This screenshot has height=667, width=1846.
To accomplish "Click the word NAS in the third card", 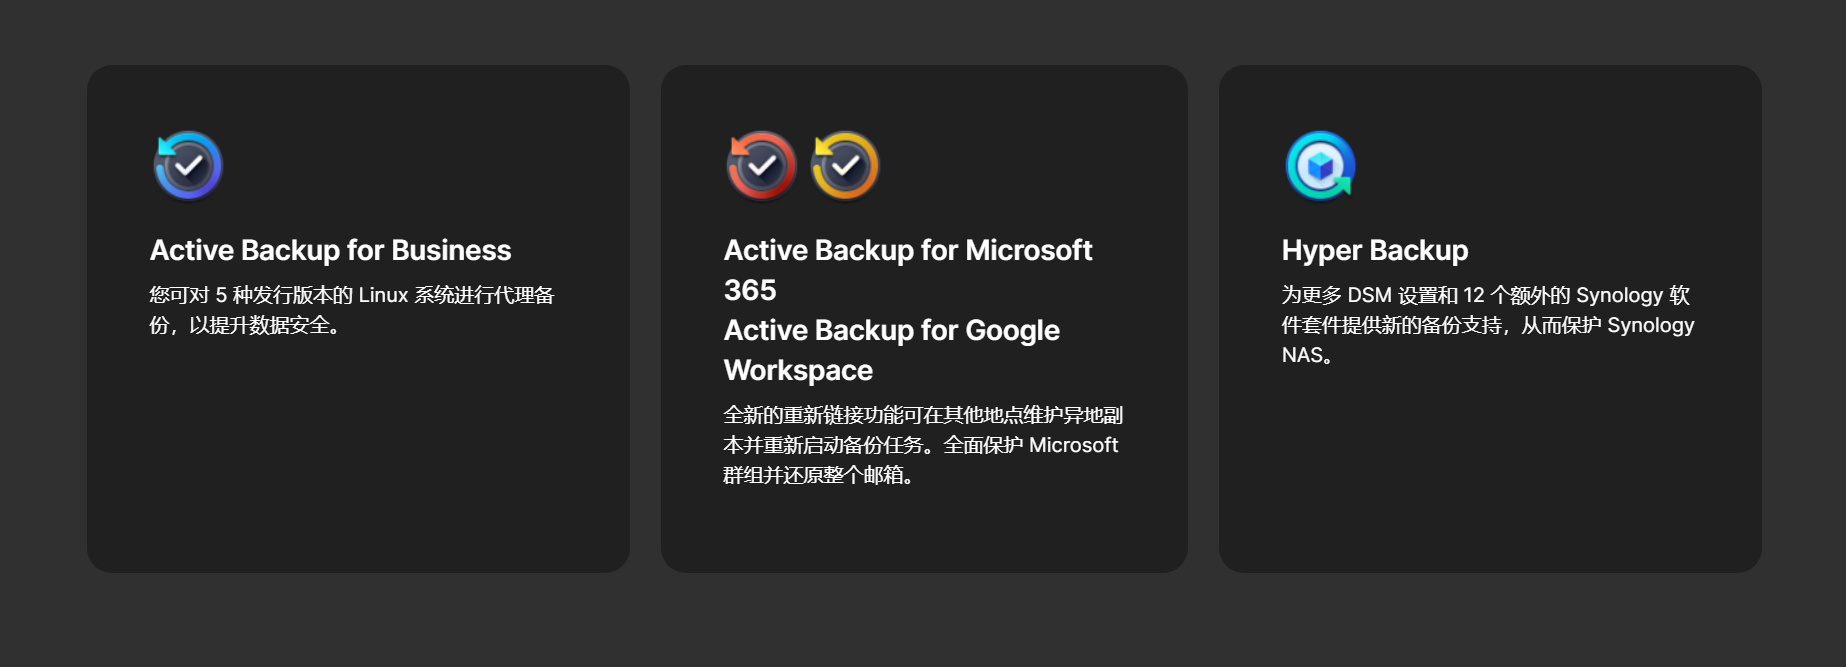I will (1302, 355).
